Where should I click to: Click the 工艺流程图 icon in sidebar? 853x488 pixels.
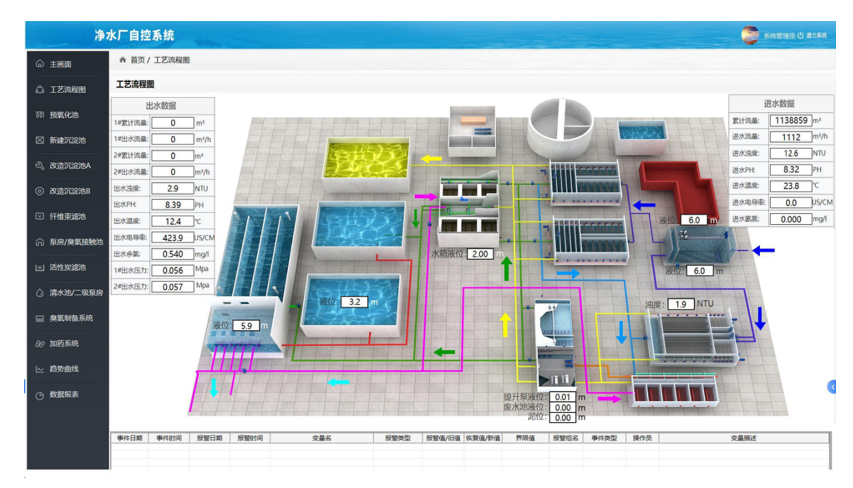click(40, 89)
